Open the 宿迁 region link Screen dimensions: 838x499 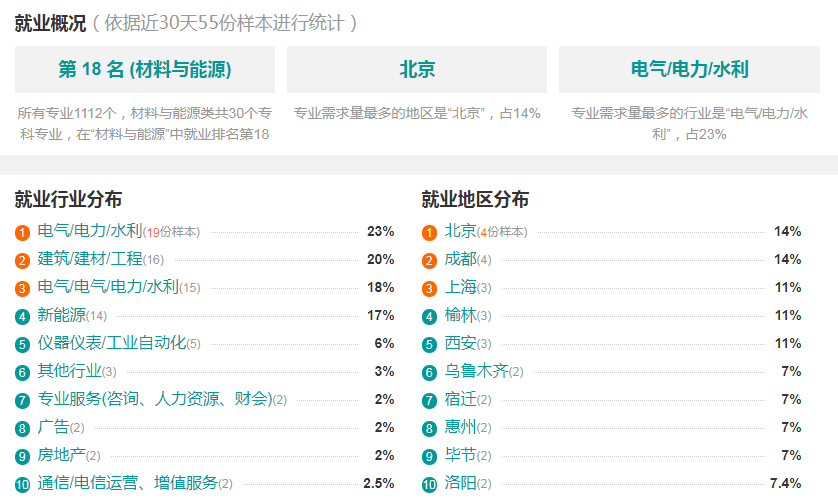pos(460,399)
